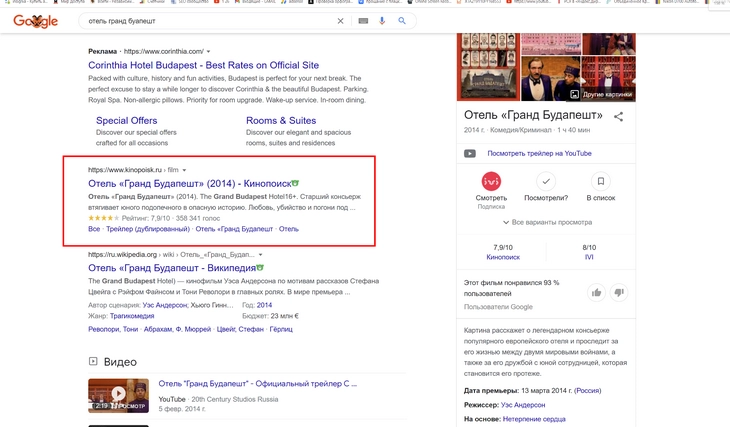Image resolution: width=730 pixels, height=427 pixels.
Task: Open the Кинопоиск 7,9/10 rating link
Action: [503, 257]
